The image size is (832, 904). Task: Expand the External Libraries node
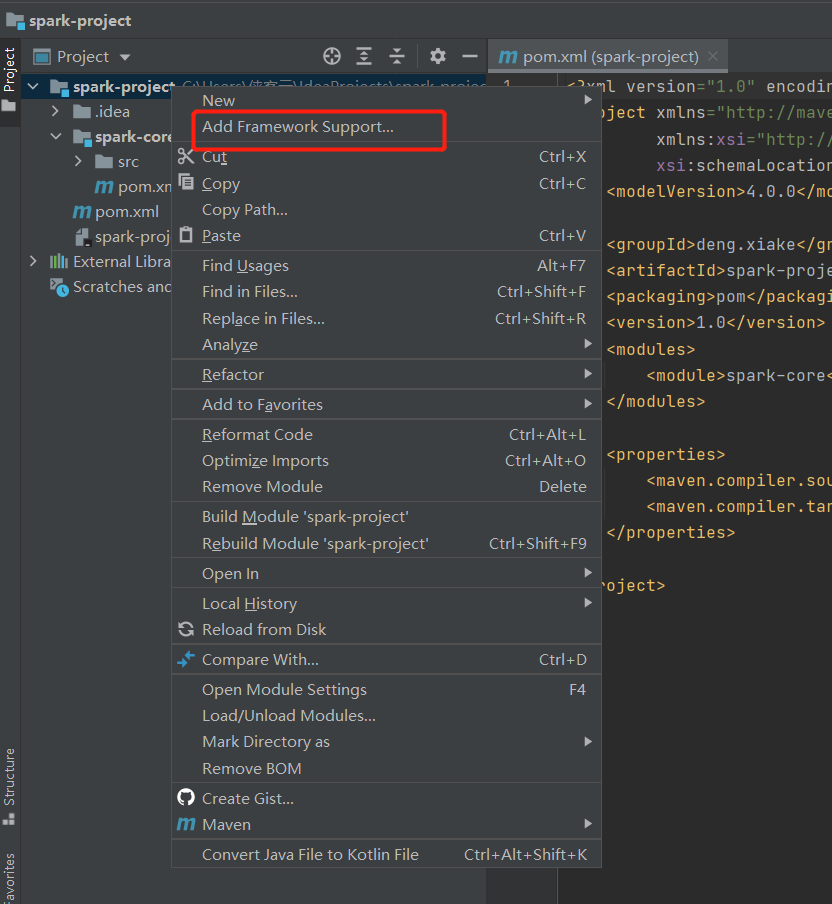coord(33,262)
